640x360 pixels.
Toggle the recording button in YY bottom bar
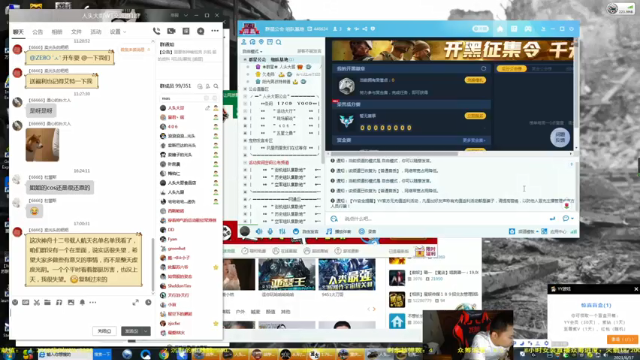pos(367,231)
